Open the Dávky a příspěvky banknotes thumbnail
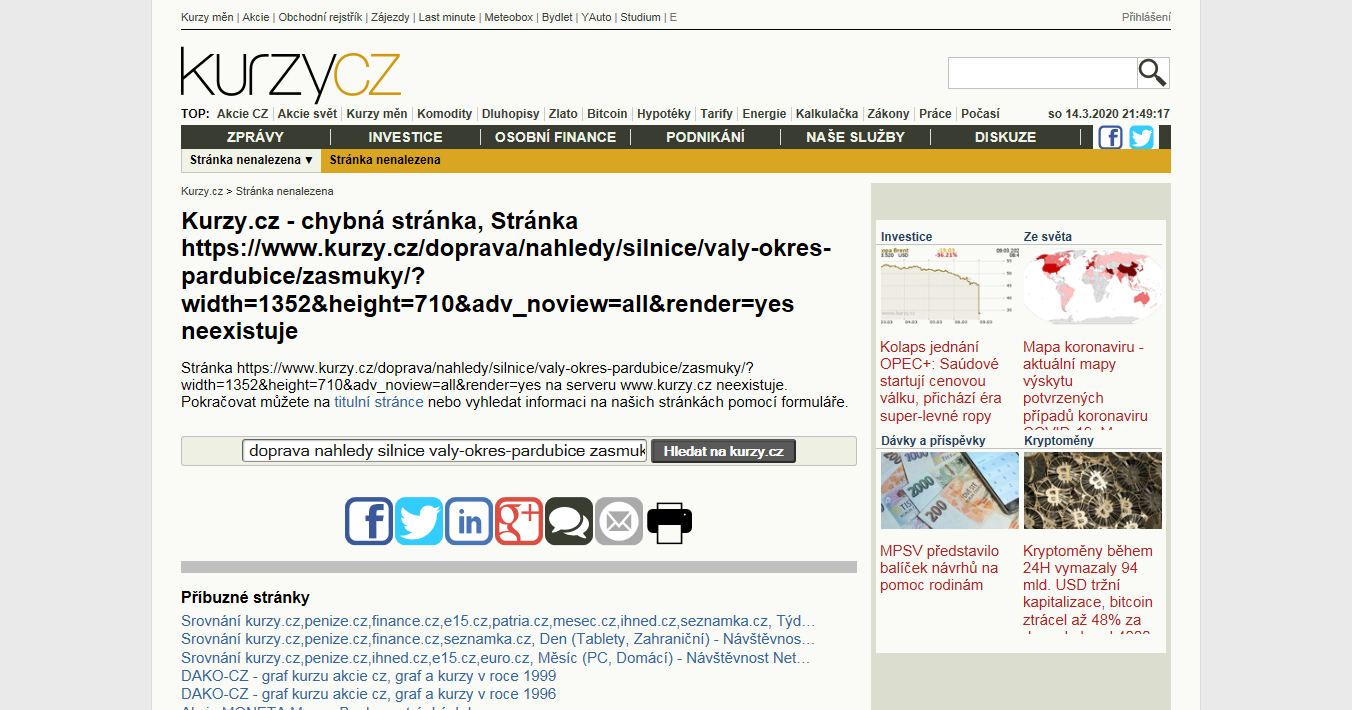Screen dimensions: 1352x710 coord(949,490)
